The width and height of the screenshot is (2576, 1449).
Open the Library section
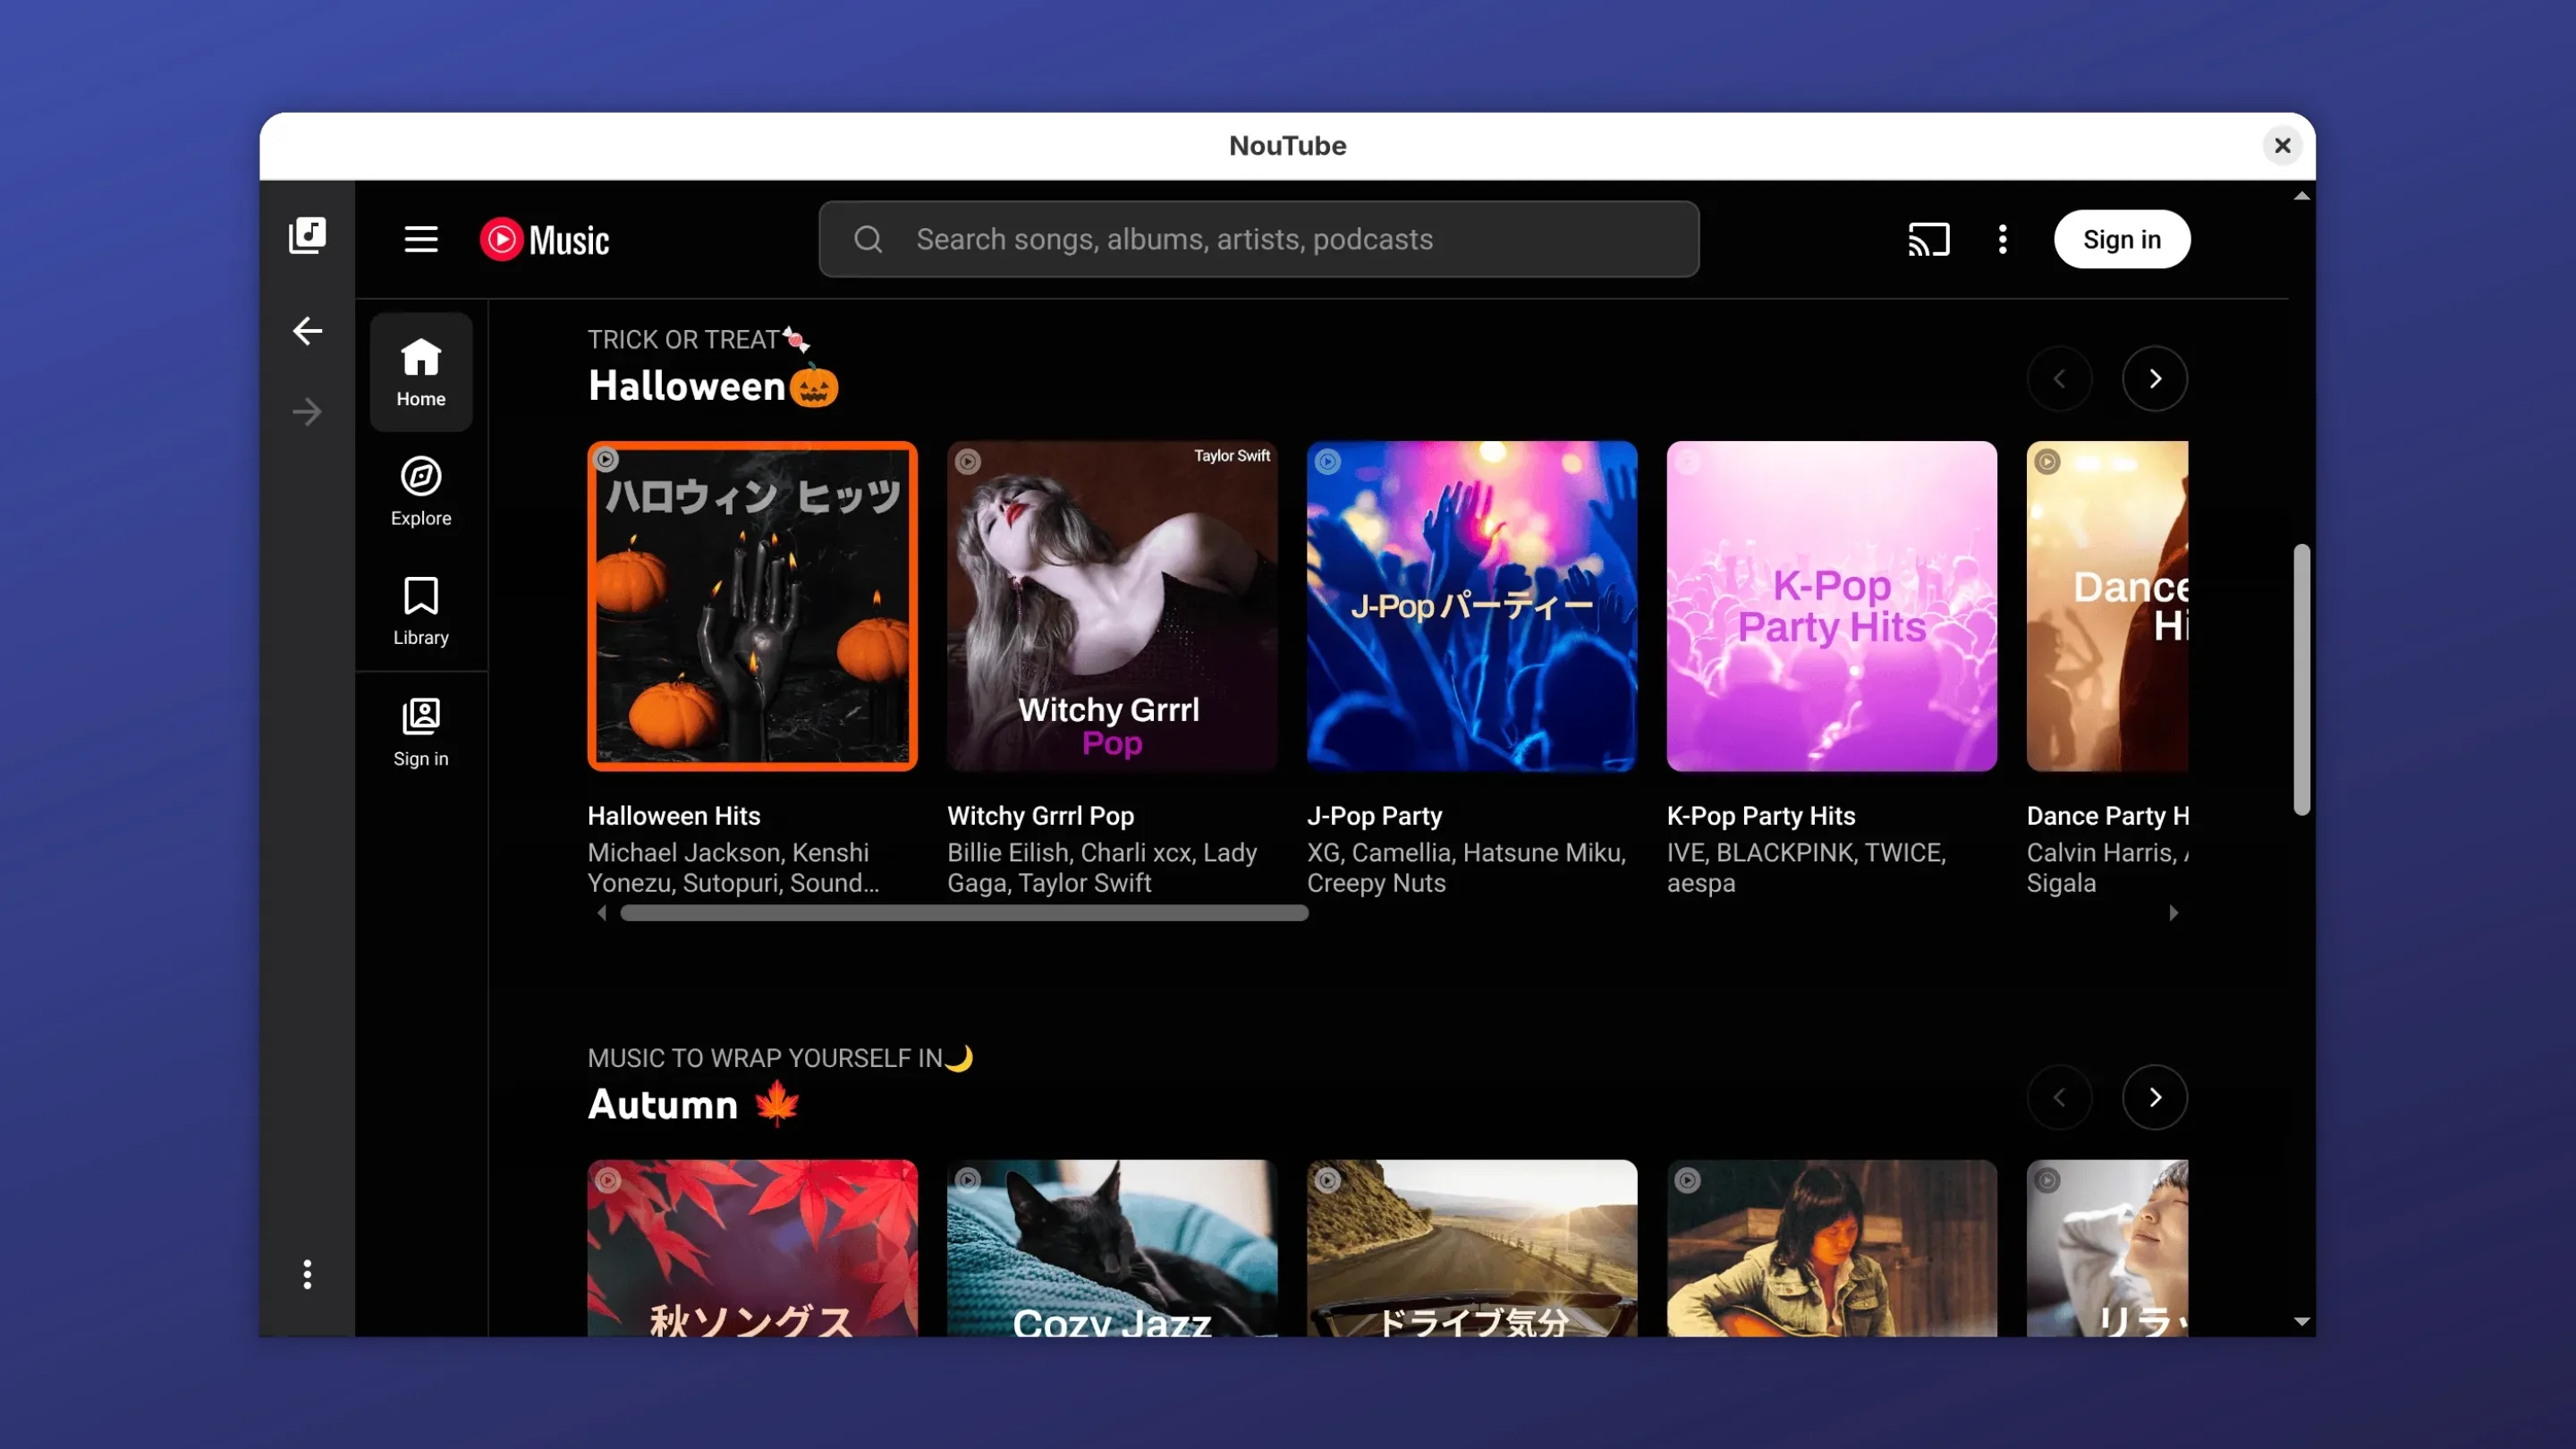click(x=420, y=611)
